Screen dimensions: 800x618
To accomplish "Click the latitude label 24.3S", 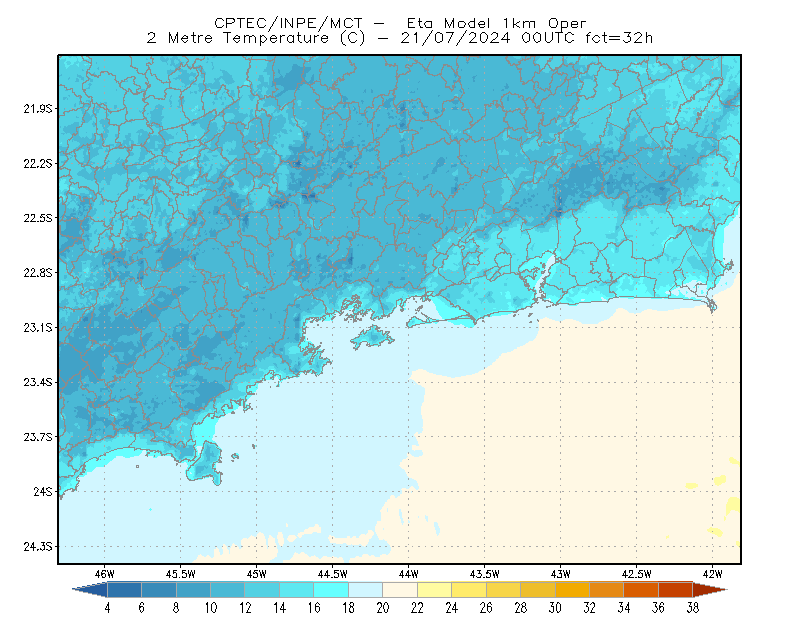I will pos(38,547).
